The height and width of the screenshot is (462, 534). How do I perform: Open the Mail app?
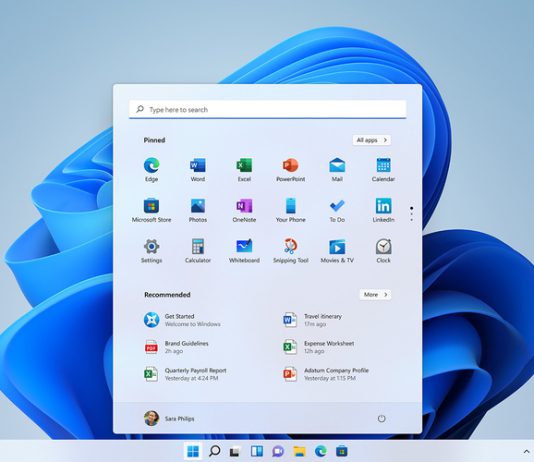(x=337, y=169)
